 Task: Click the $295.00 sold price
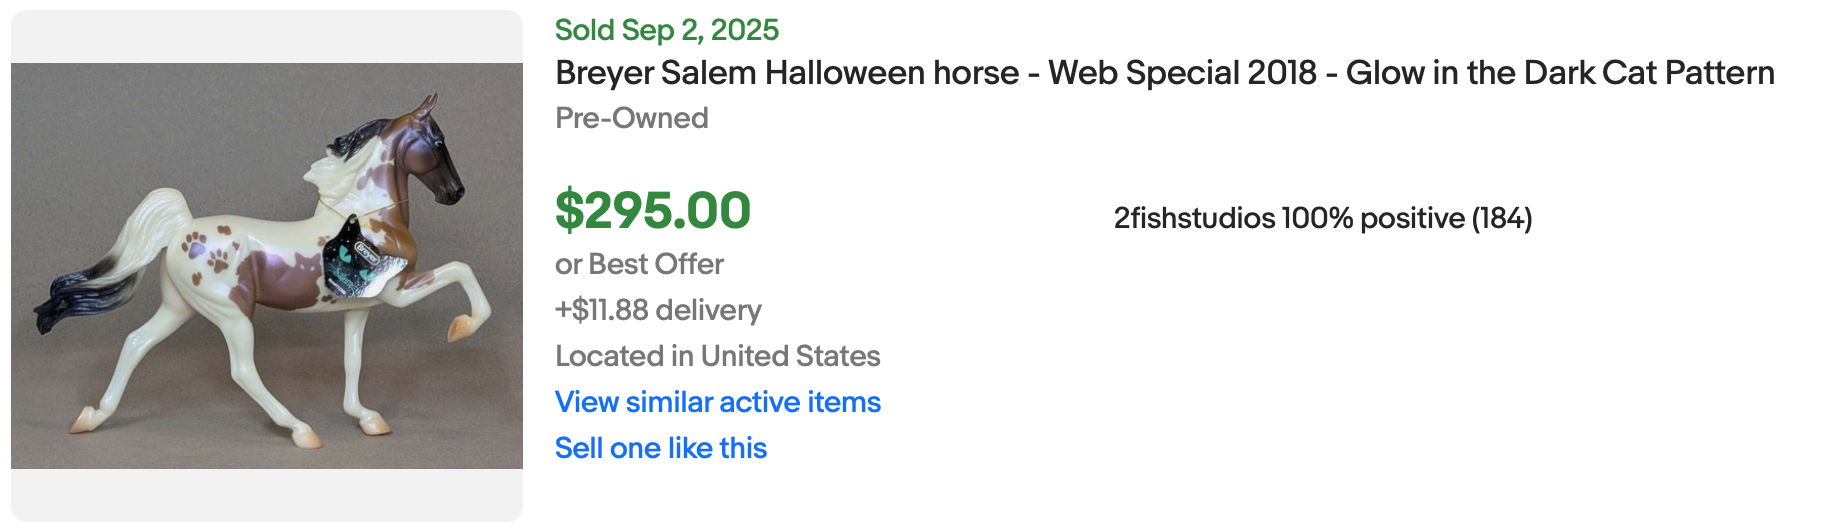[652, 210]
